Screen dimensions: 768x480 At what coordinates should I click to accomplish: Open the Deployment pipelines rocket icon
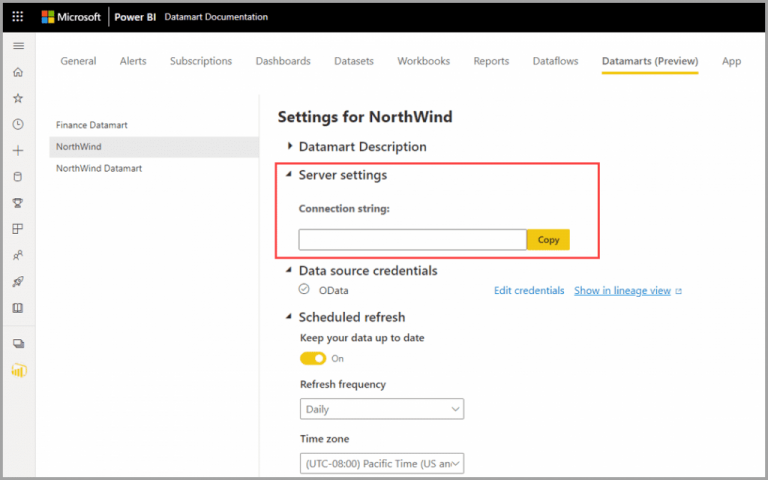coord(18,282)
